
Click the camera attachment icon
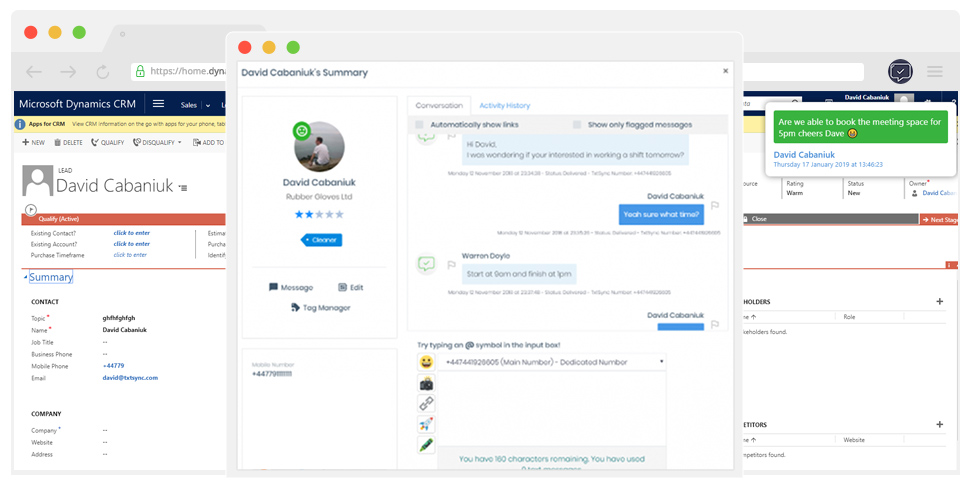(427, 383)
